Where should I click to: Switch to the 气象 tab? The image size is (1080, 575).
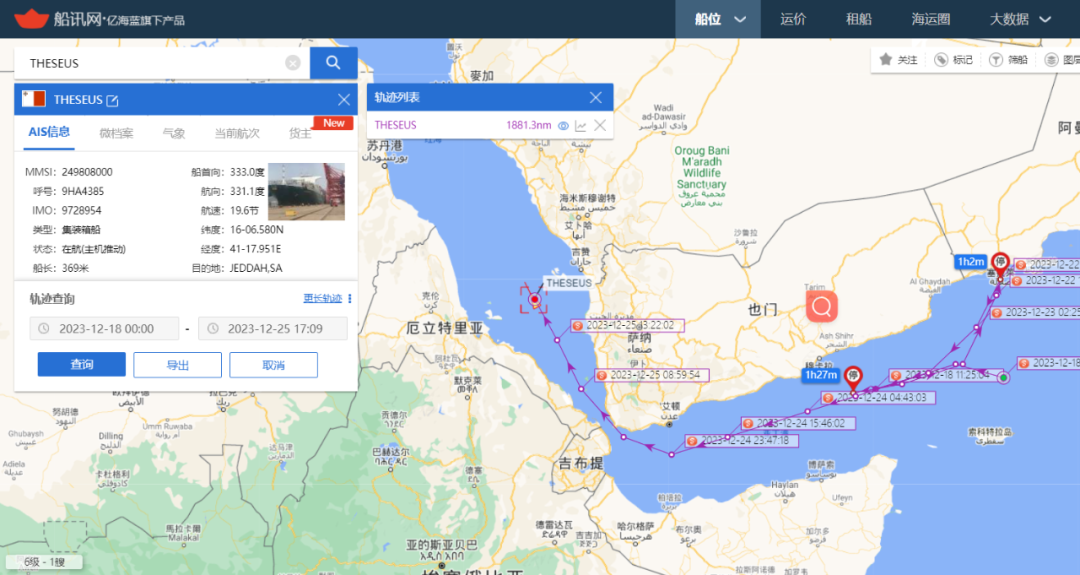(173, 133)
